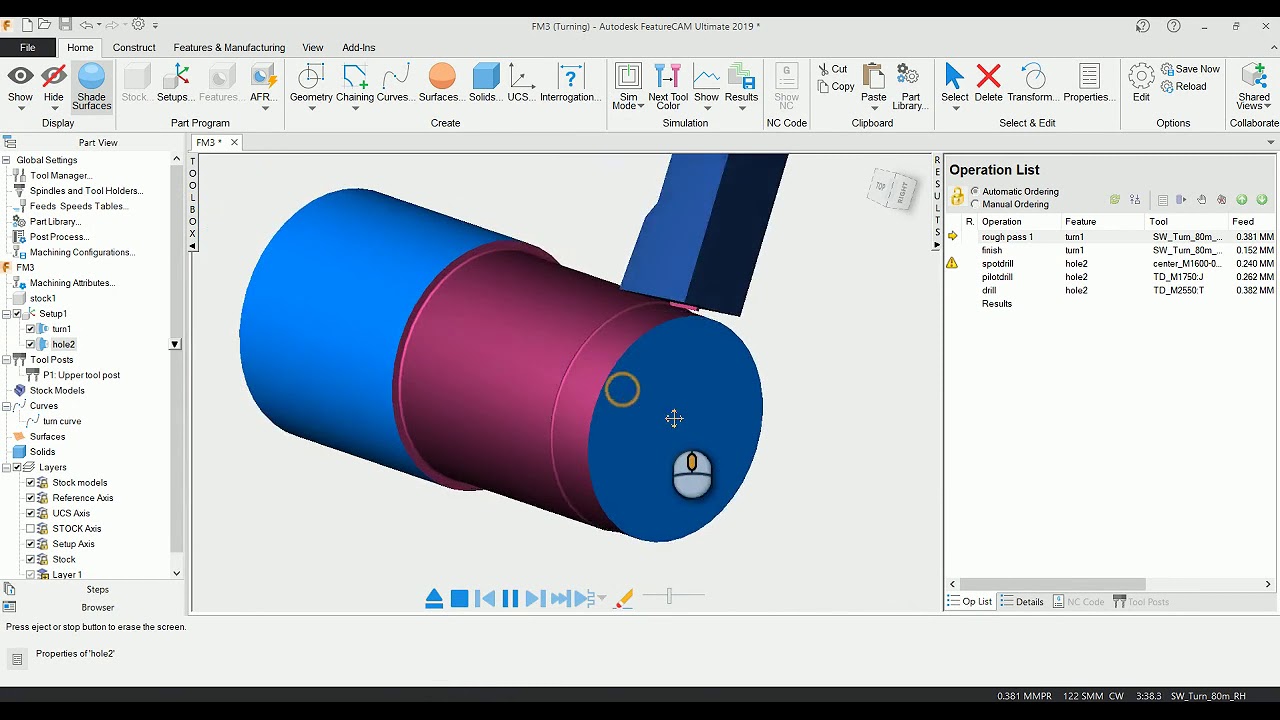The height and width of the screenshot is (720, 1280).
Task: Collapse the Setup1 tree node
Action: [x=6, y=314]
